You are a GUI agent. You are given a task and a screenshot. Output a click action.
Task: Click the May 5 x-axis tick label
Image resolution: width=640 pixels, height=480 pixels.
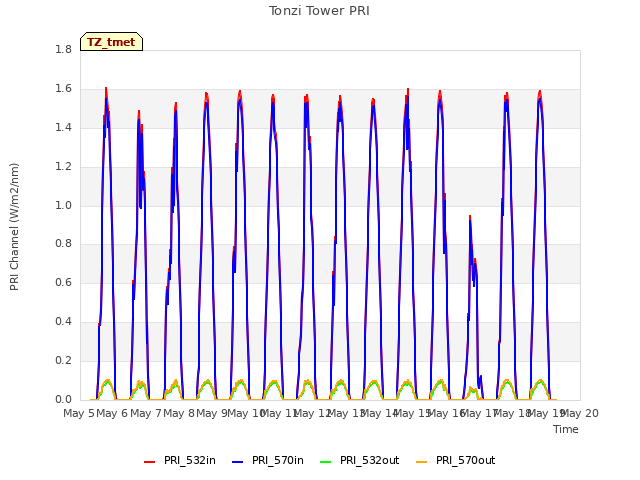click(79, 413)
